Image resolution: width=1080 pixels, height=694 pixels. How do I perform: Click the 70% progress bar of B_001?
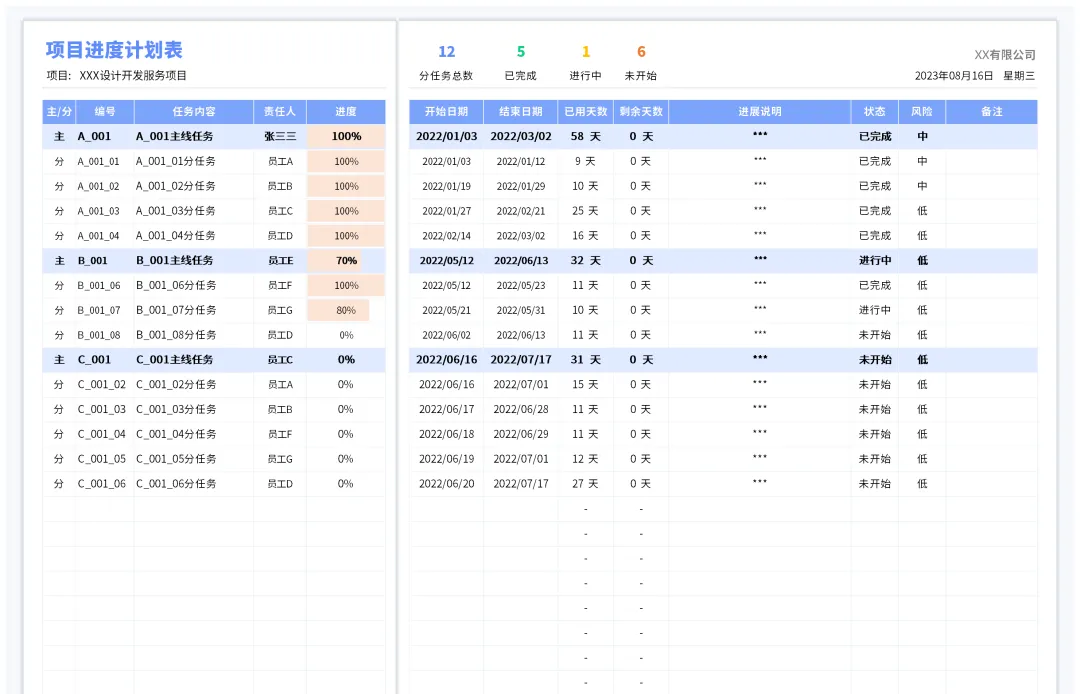(x=334, y=260)
